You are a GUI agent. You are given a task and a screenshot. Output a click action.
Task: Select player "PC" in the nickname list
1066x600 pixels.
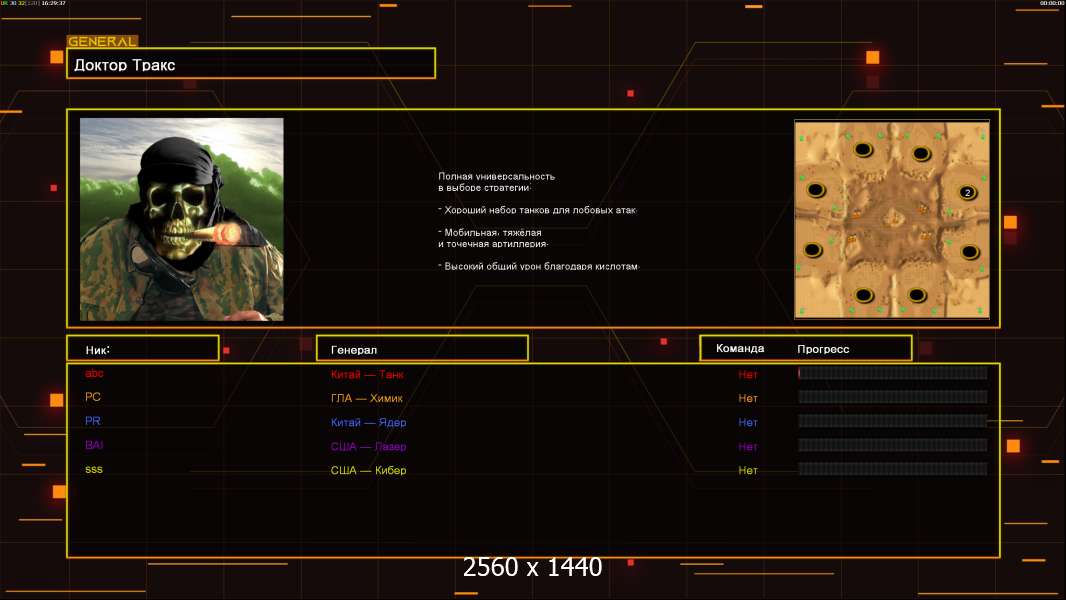click(93, 398)
